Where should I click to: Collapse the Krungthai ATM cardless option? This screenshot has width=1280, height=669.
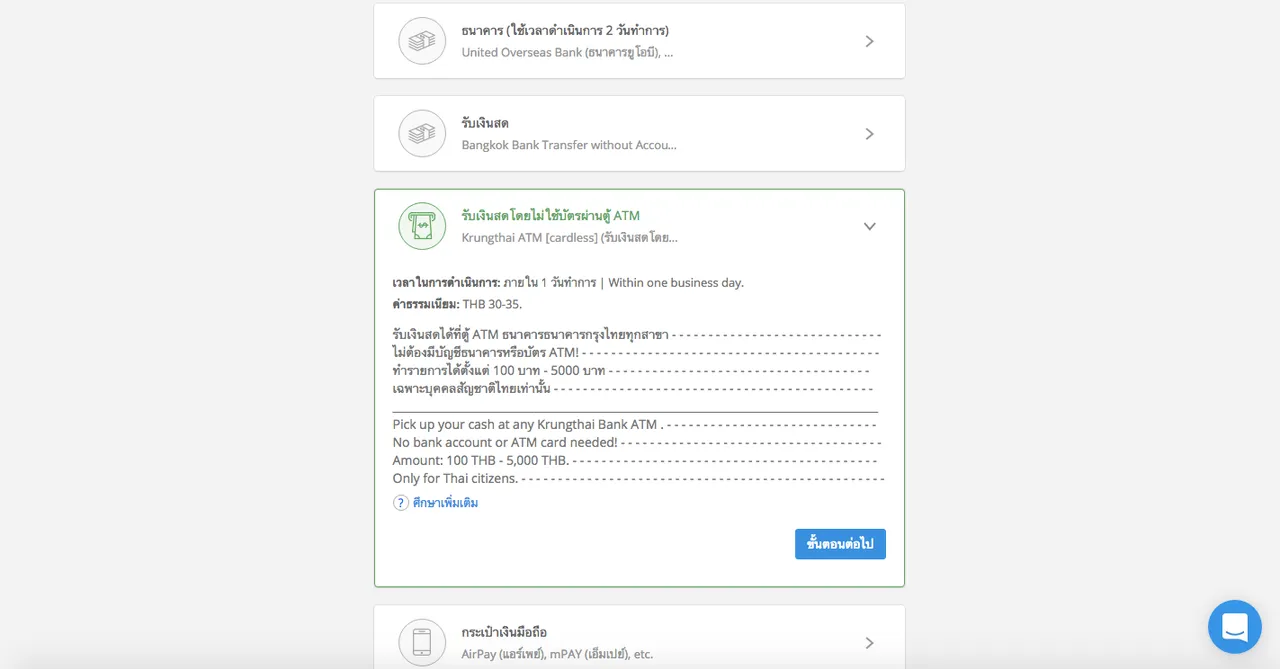pos(869,226)
